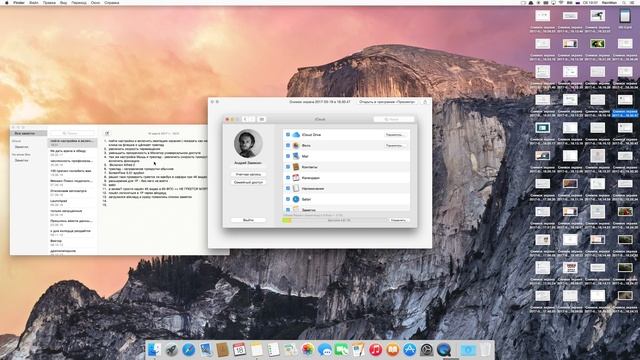Open Notification Center icon in menu bar
640x360 pixels.
(633, 2)
